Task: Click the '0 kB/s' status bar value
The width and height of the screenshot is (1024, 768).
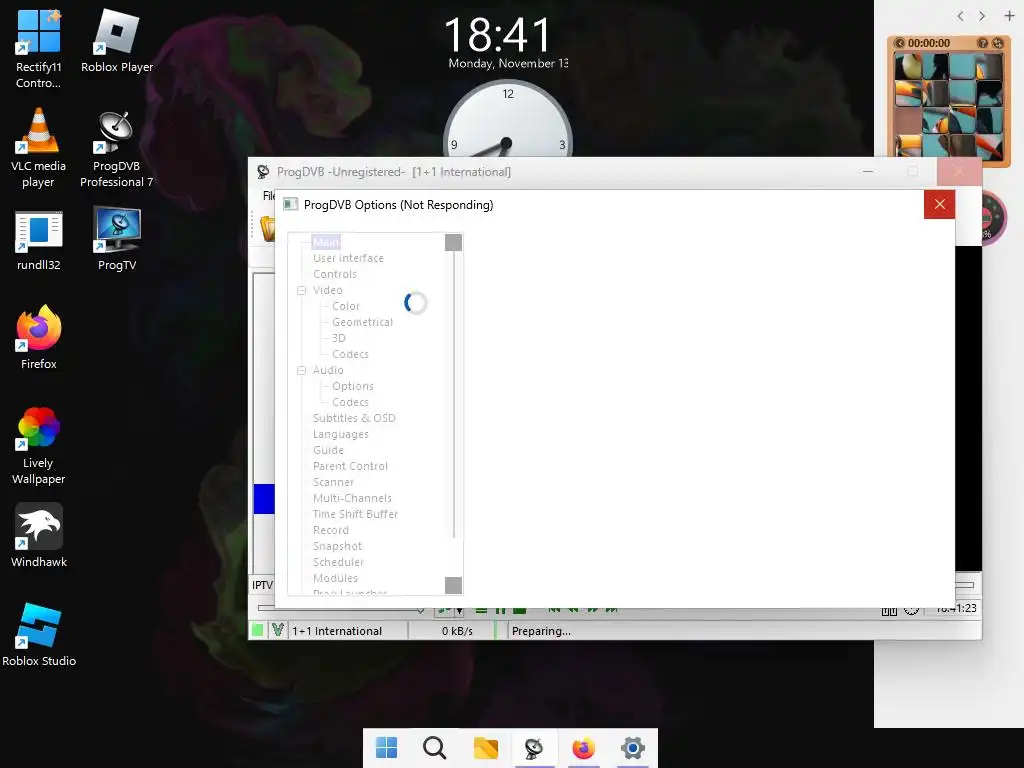Action: pos(457,631)
